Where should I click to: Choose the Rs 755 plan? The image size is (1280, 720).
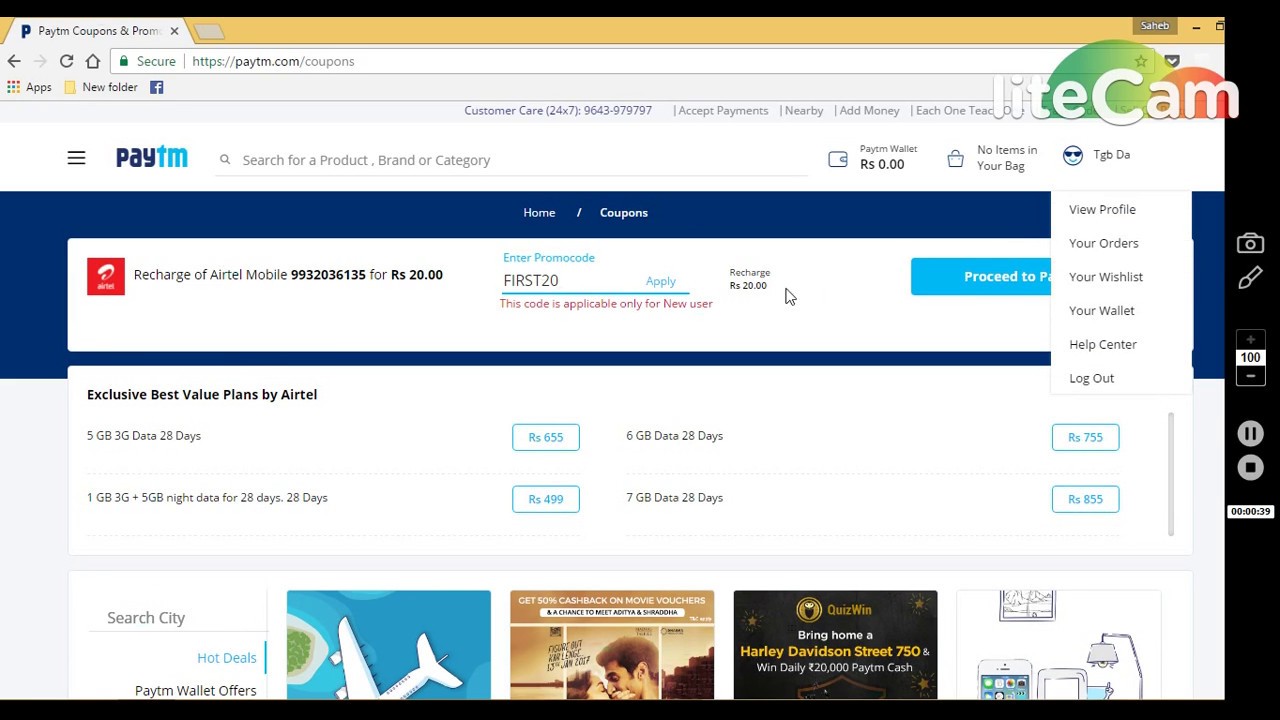1085,437
